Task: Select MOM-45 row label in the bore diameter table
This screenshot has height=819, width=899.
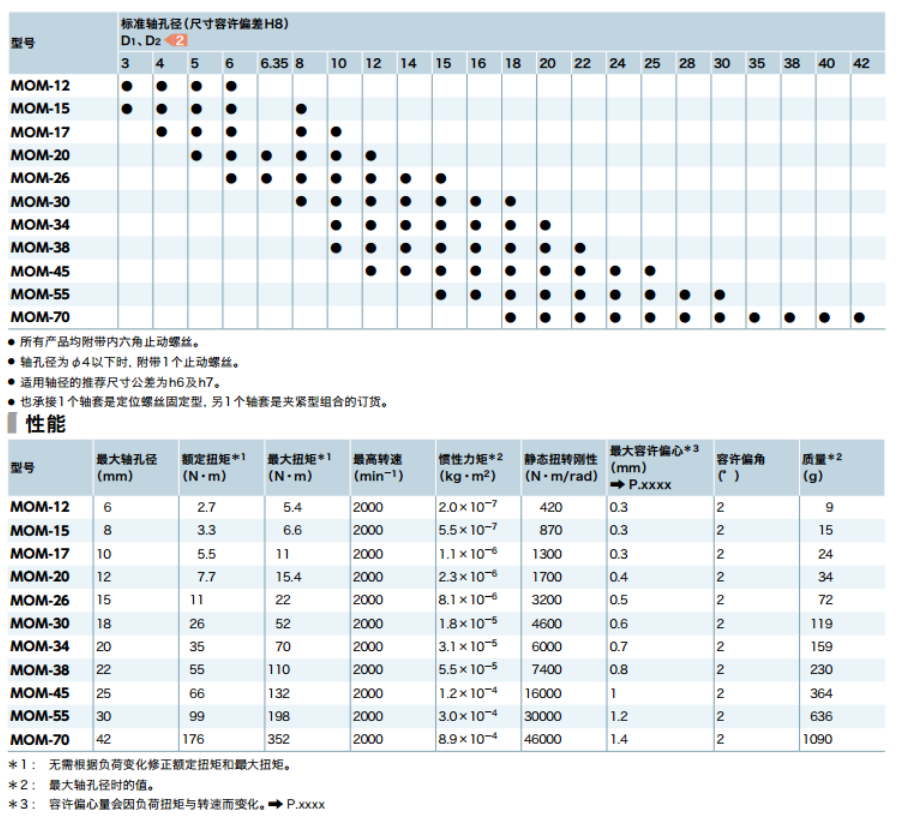Action: tap(40, 271)
